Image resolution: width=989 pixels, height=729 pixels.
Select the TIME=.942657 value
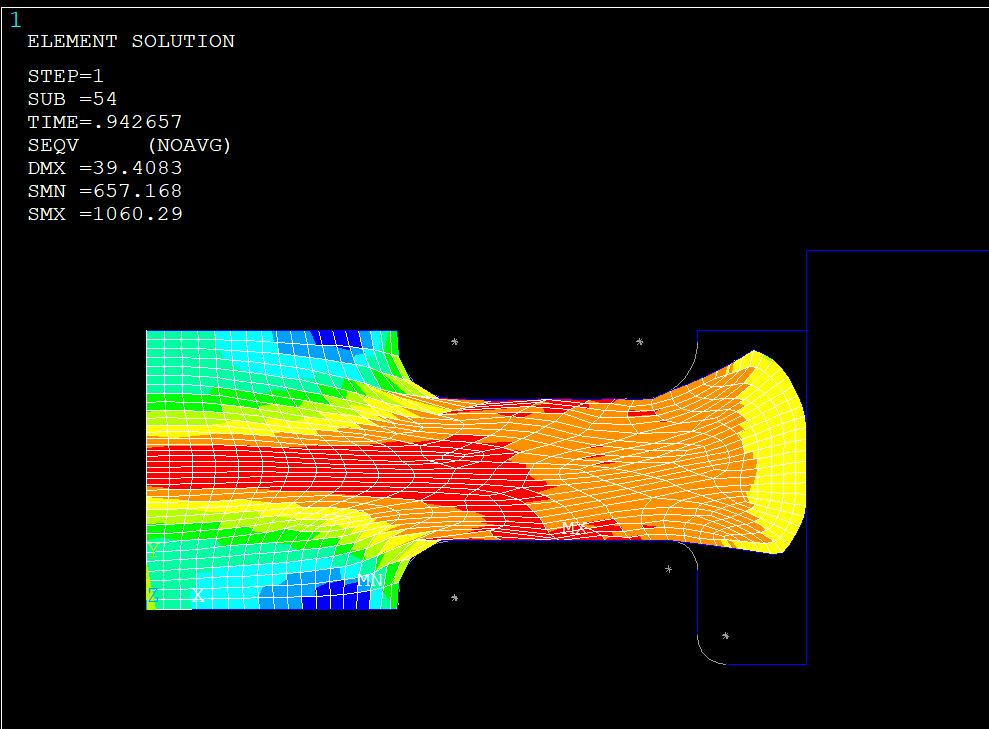click(x=105, y=122)
